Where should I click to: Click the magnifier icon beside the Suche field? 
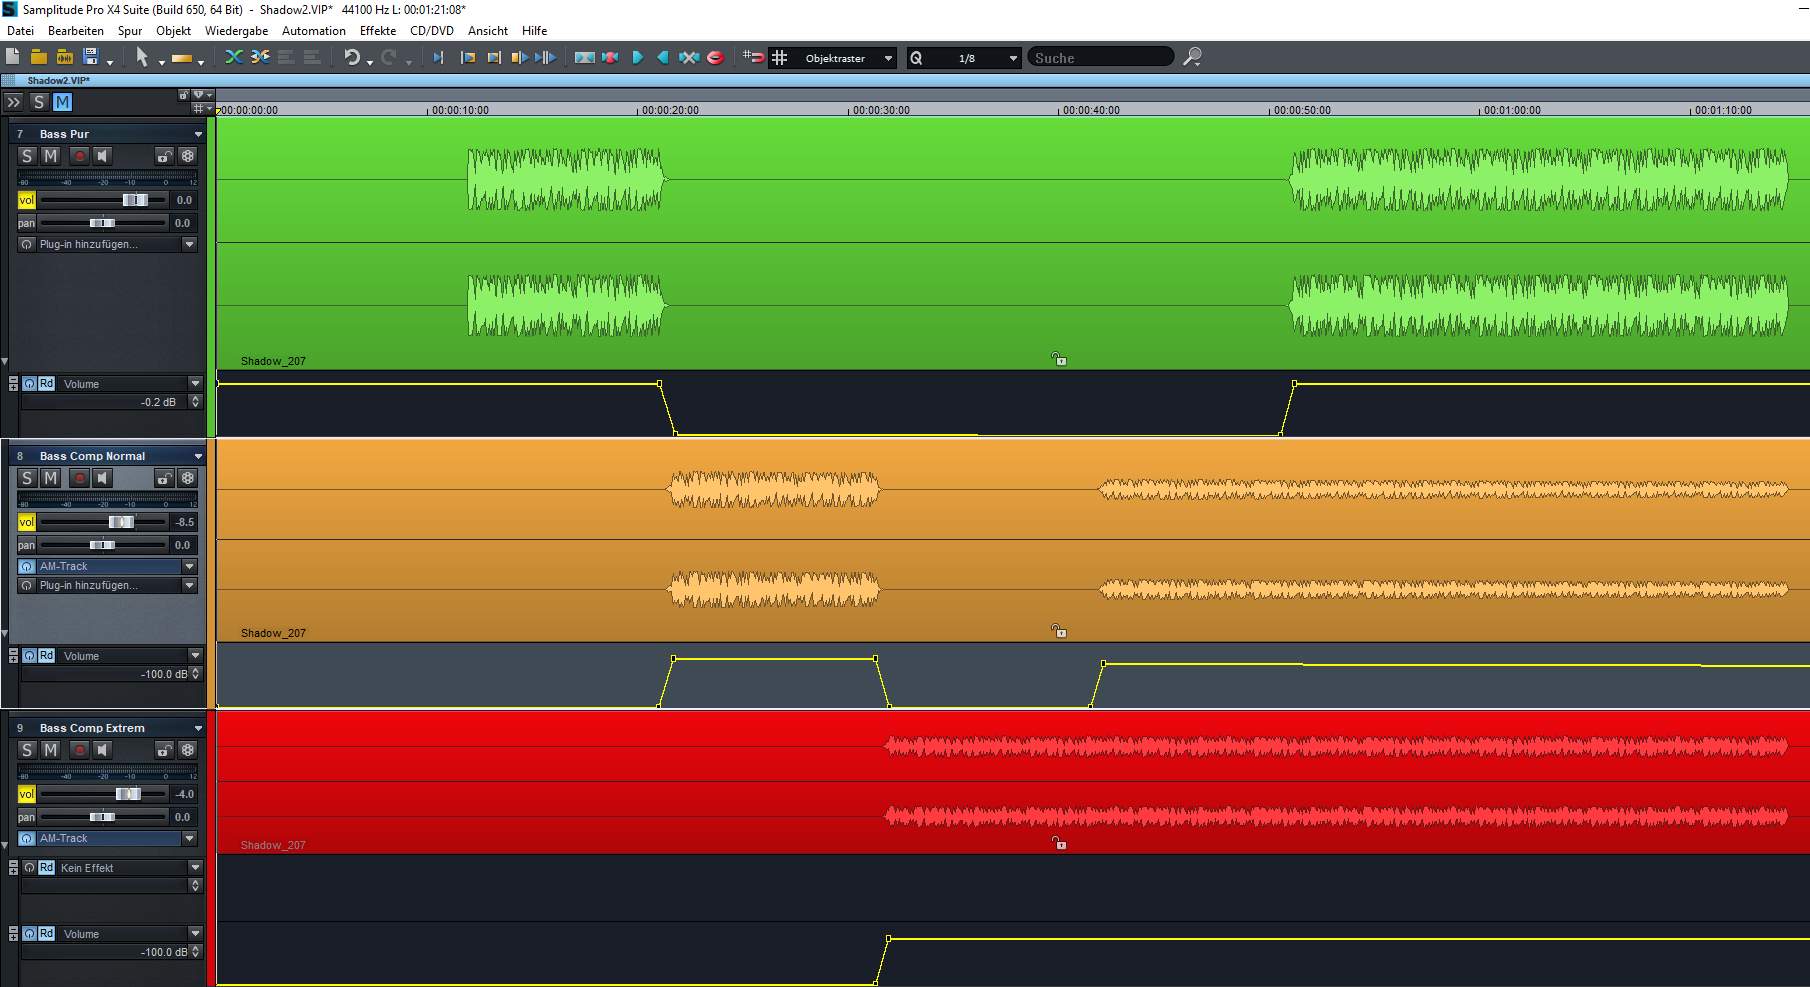1192,57
